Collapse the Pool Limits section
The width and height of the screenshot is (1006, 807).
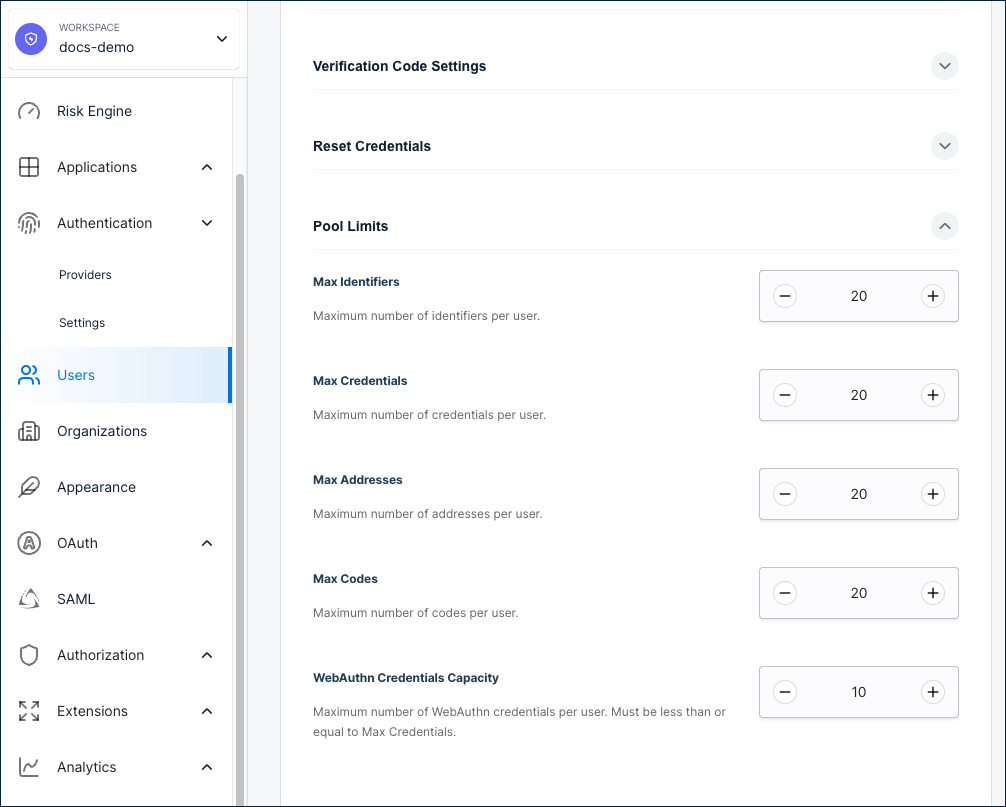click(x=944, y=226)
